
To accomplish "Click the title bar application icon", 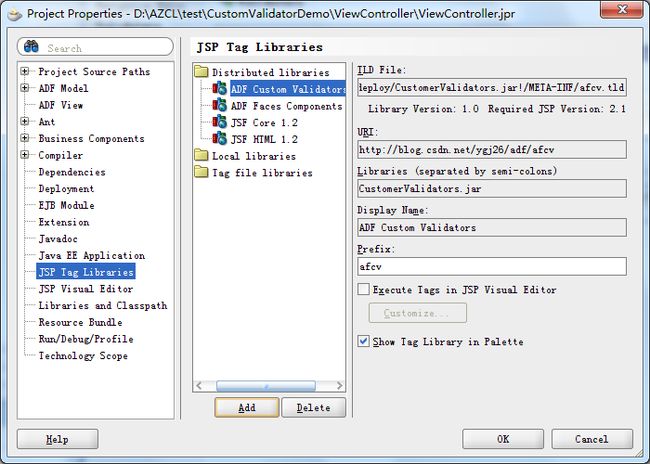I will 15,14.
